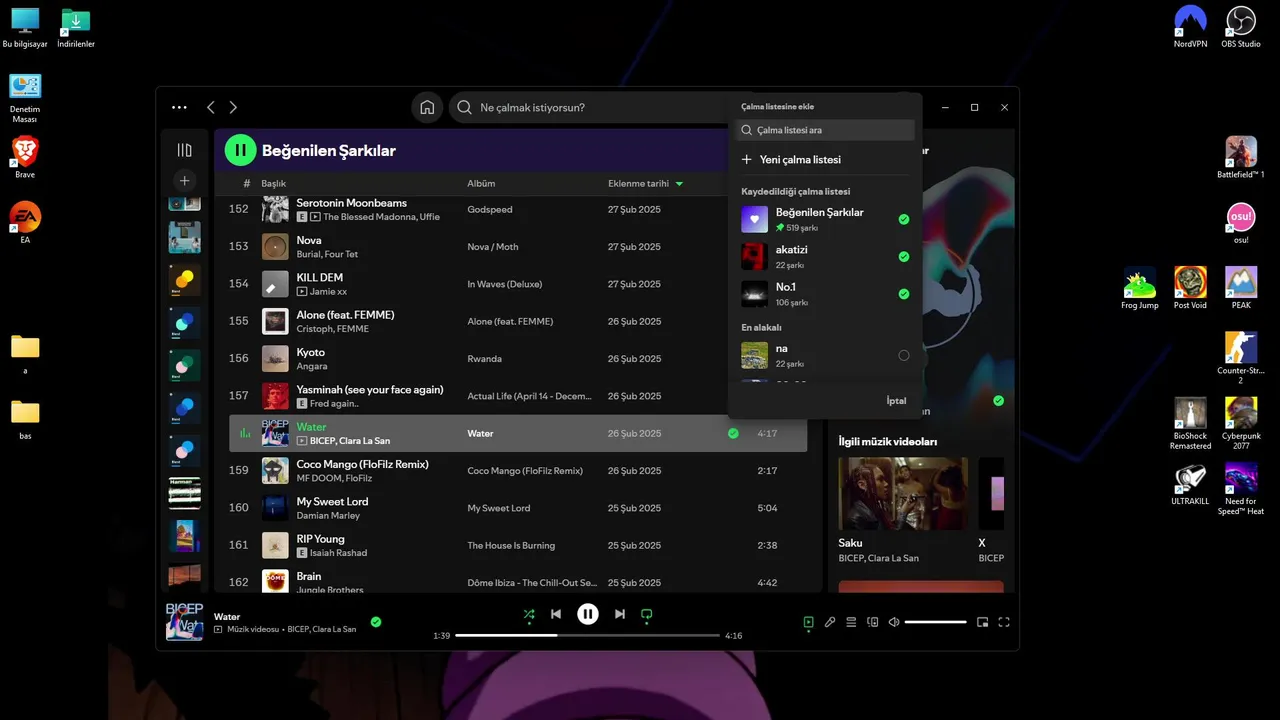Click the 'Ne çalmak istiyorsun?' search field
This screenshot has height=720, width=1280.
coord(590,107)
